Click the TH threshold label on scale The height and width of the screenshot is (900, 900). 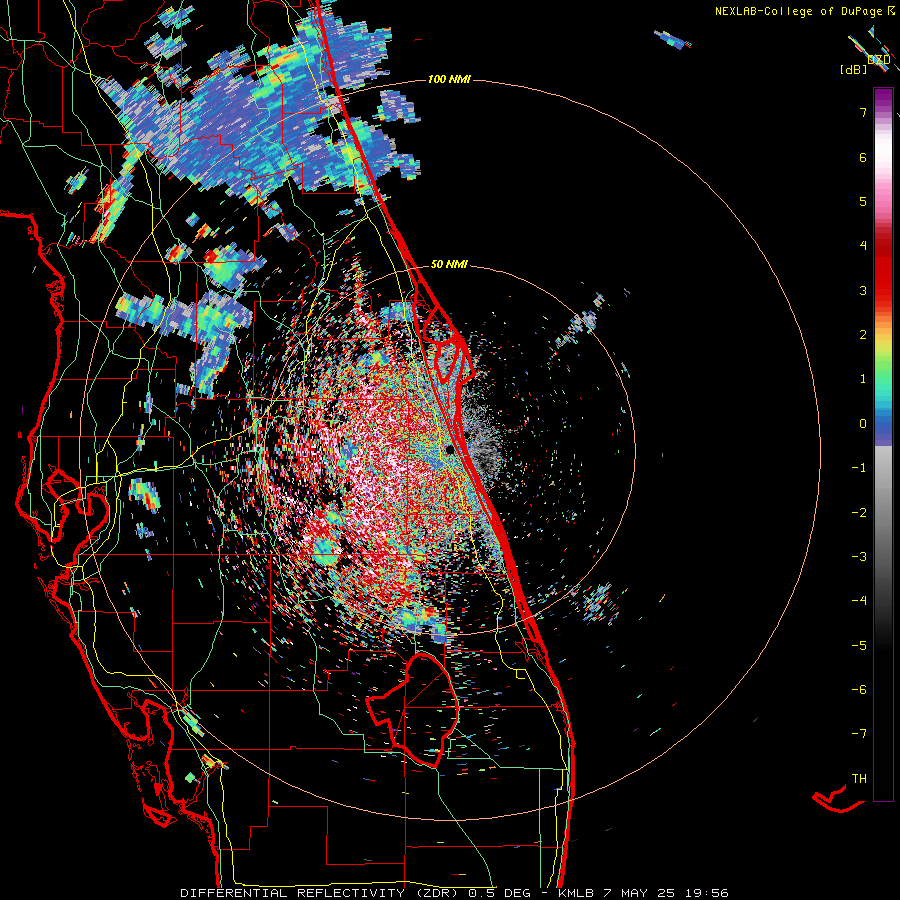click(x=859, y=779)
